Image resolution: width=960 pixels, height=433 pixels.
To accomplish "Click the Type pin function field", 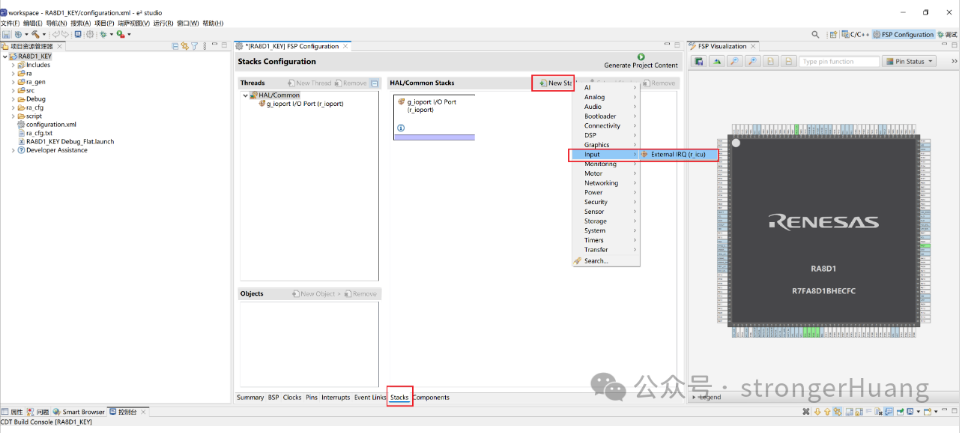I will click(x=838, y=61).
